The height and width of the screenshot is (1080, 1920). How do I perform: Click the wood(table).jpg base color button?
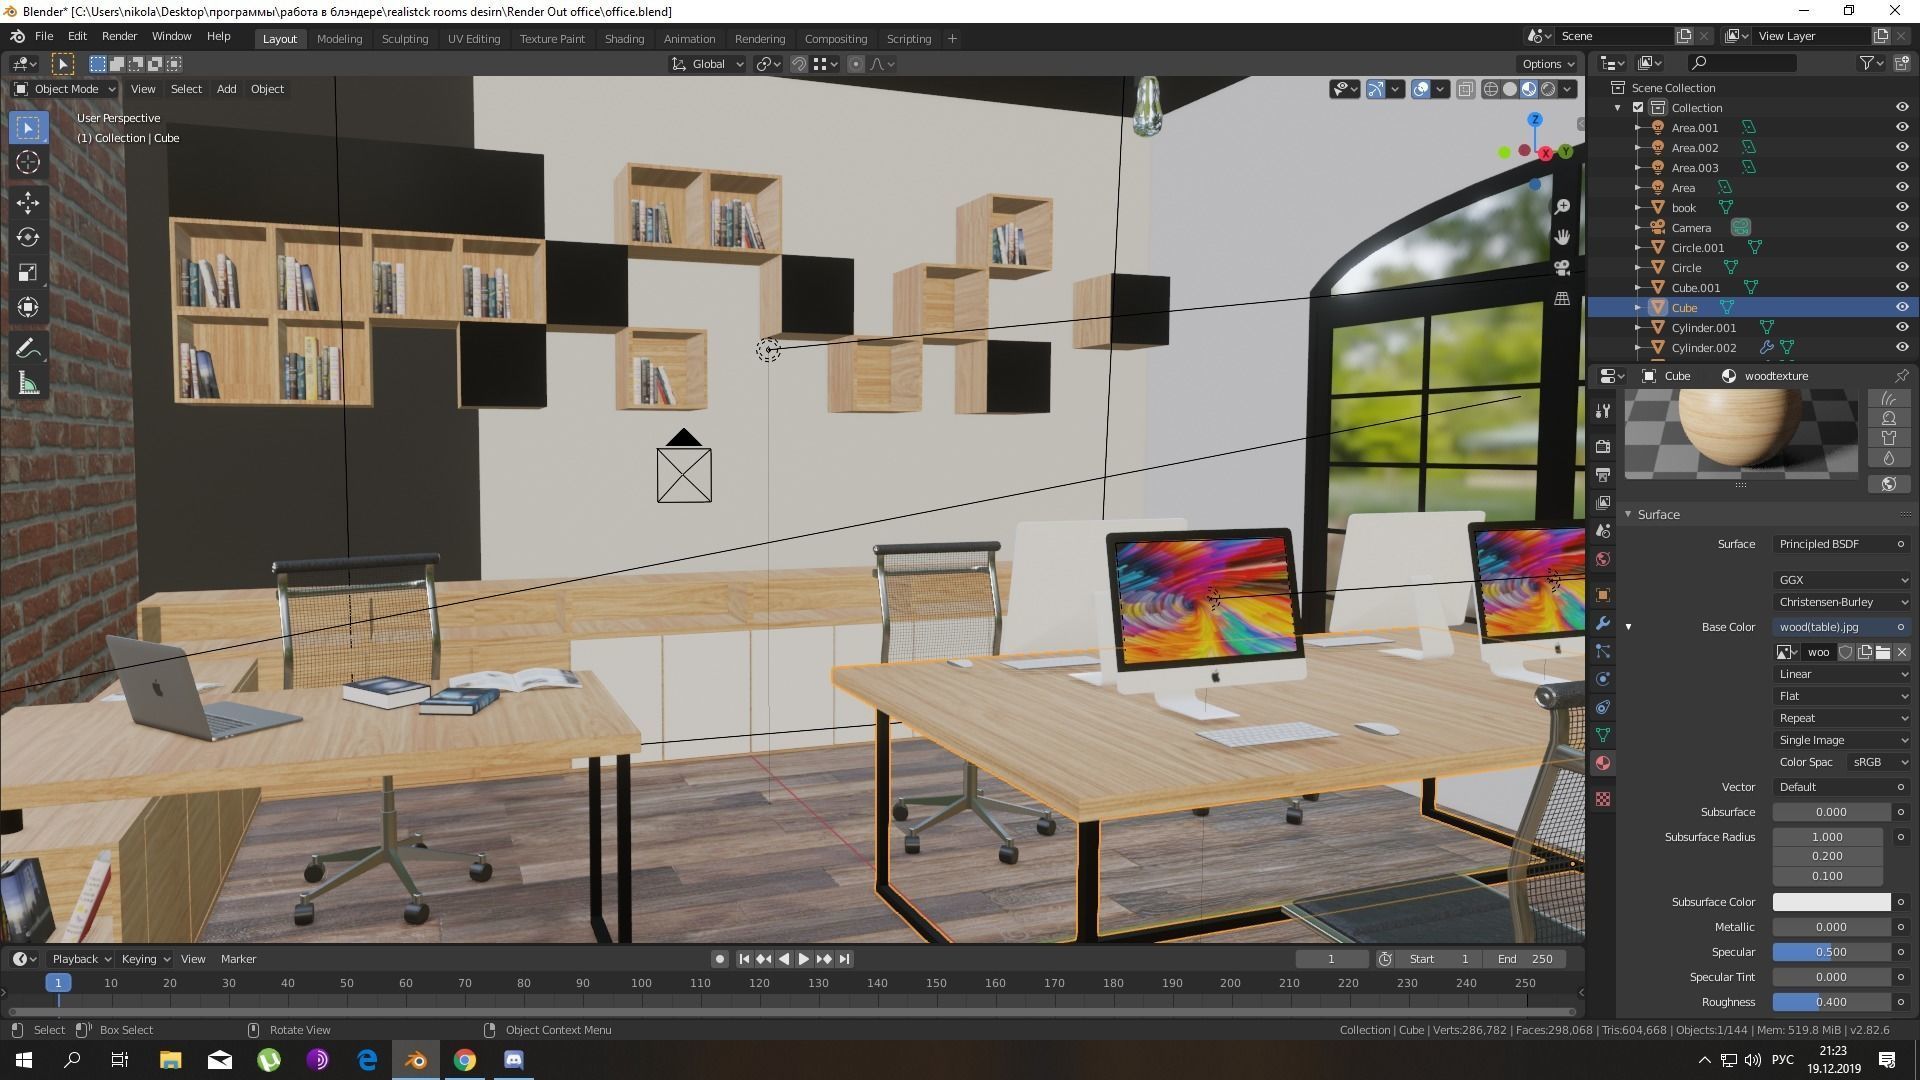coord(1834,627)
